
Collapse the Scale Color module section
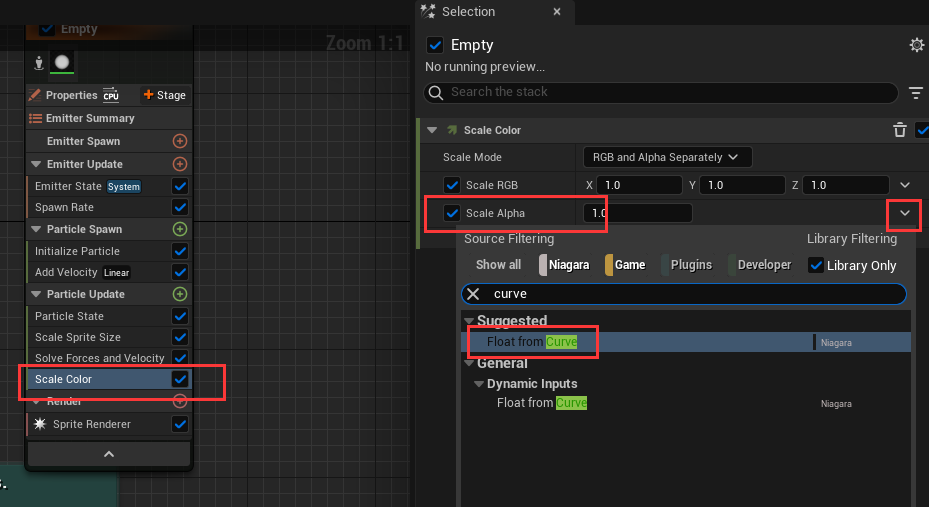(432, 130)
